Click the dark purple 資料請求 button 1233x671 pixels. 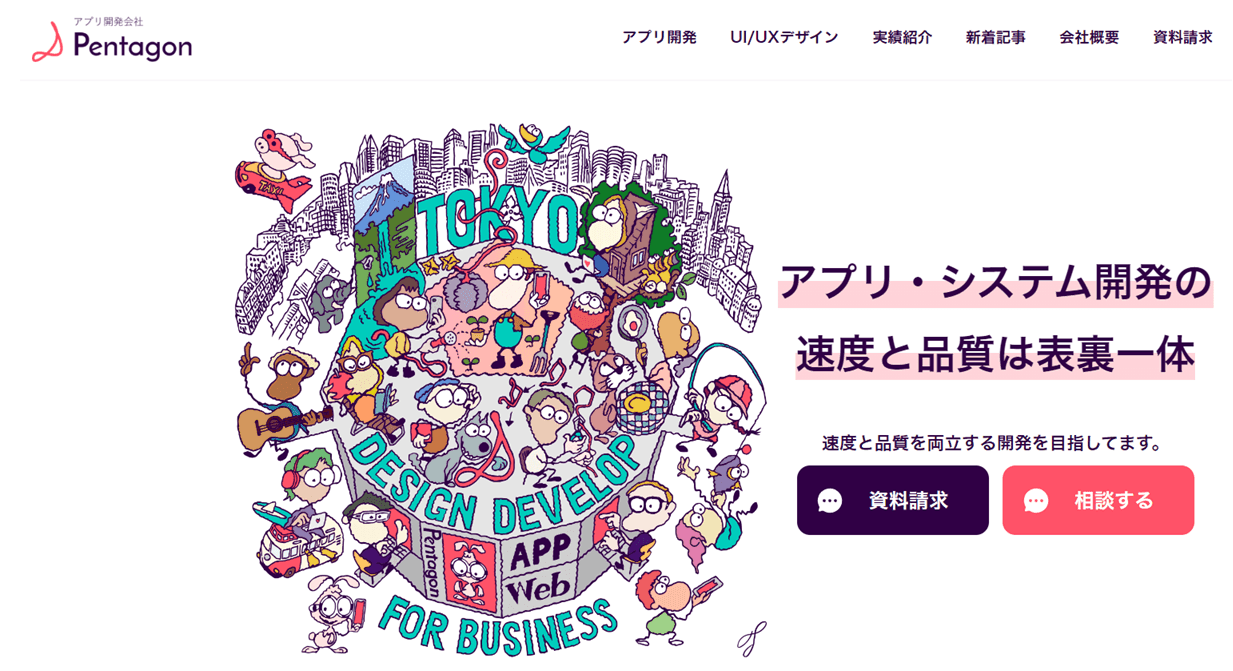893,500
